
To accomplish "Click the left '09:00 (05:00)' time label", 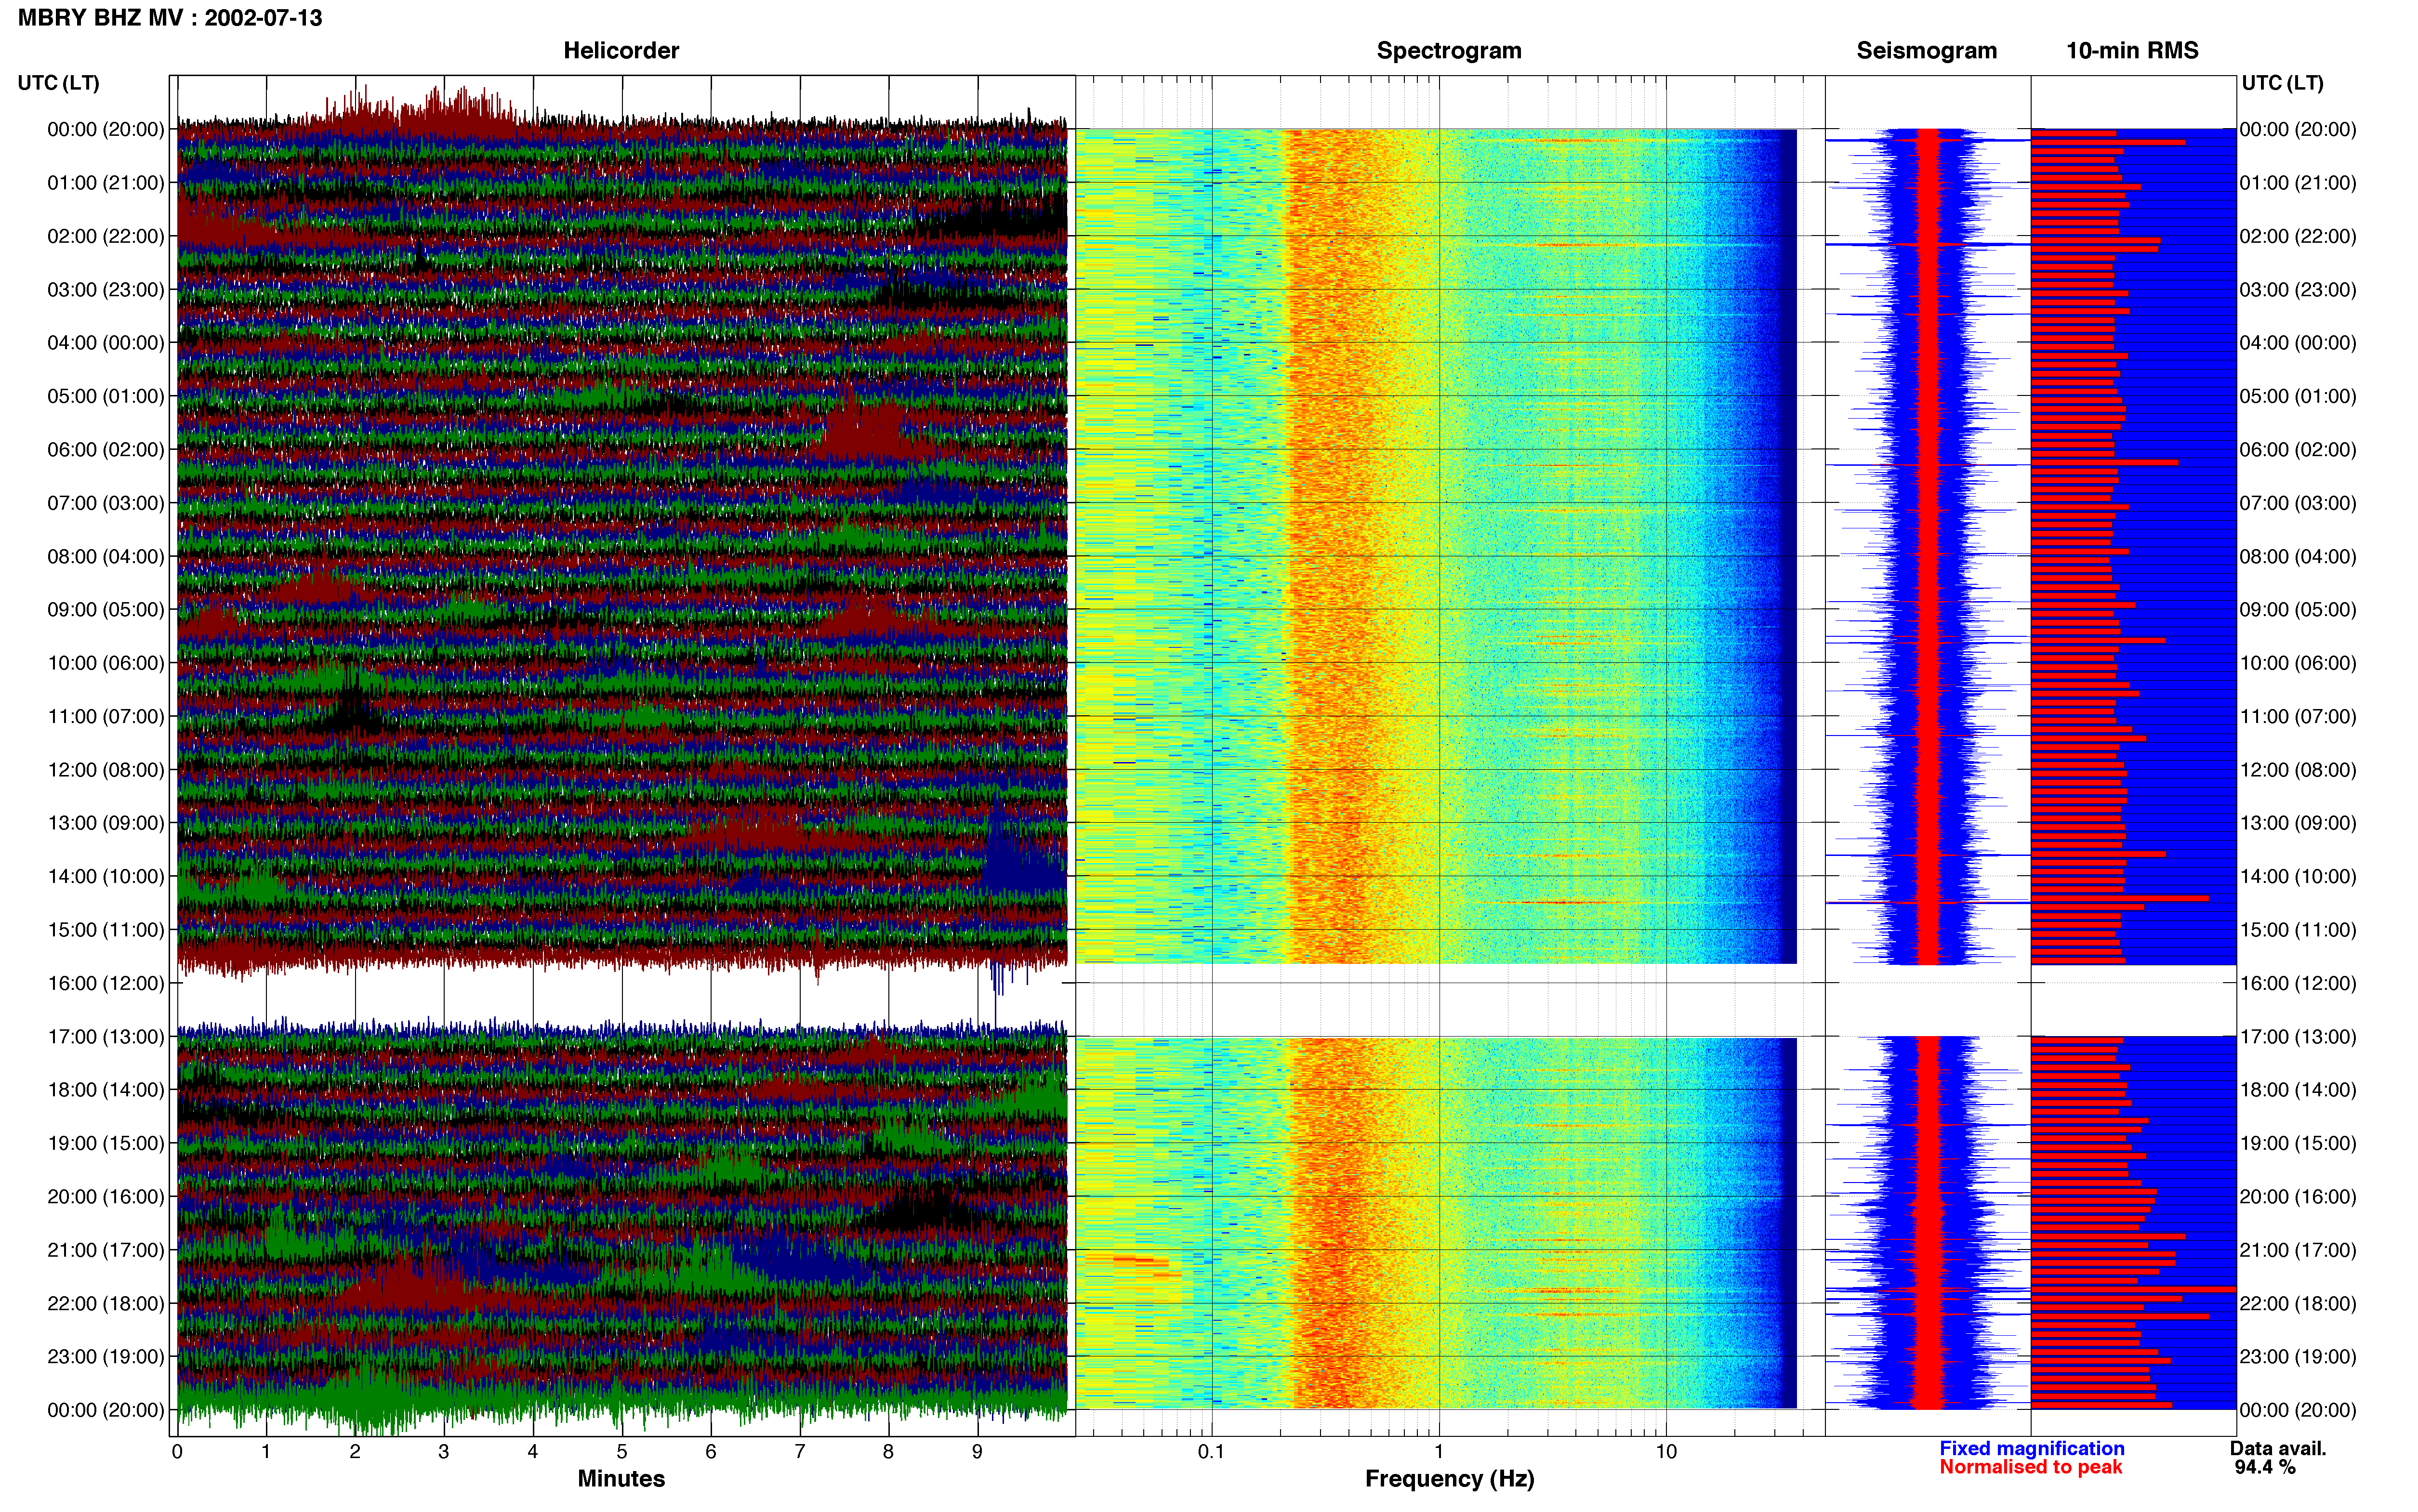I will pos(106,610).
